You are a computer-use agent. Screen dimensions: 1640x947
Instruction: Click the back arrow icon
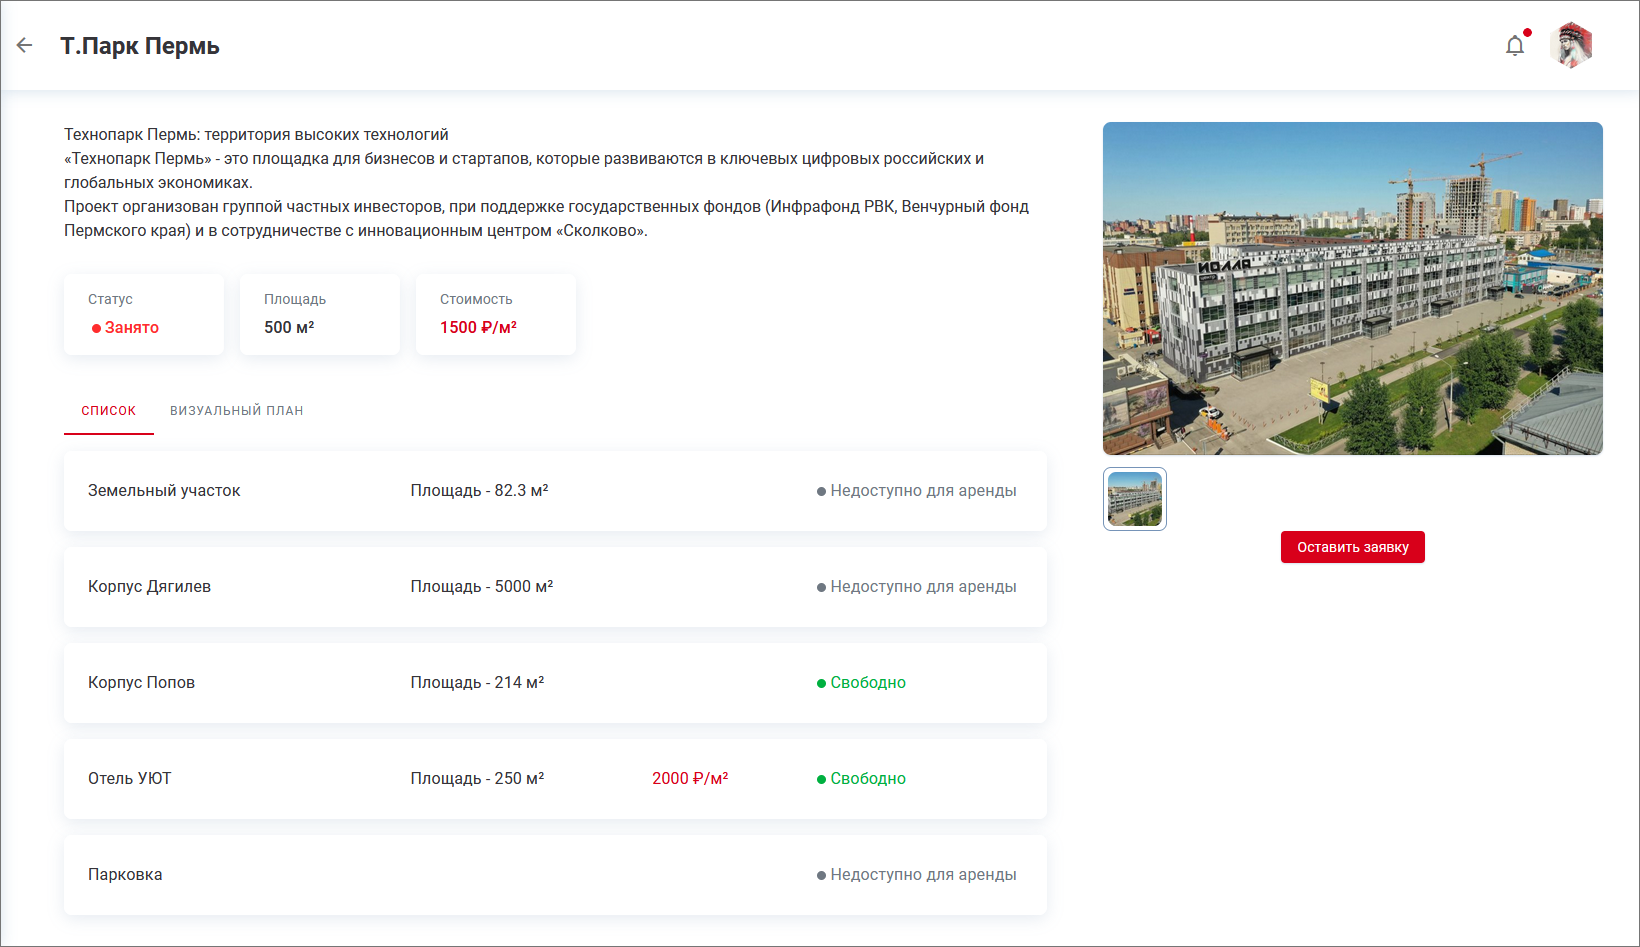[25, 45]
